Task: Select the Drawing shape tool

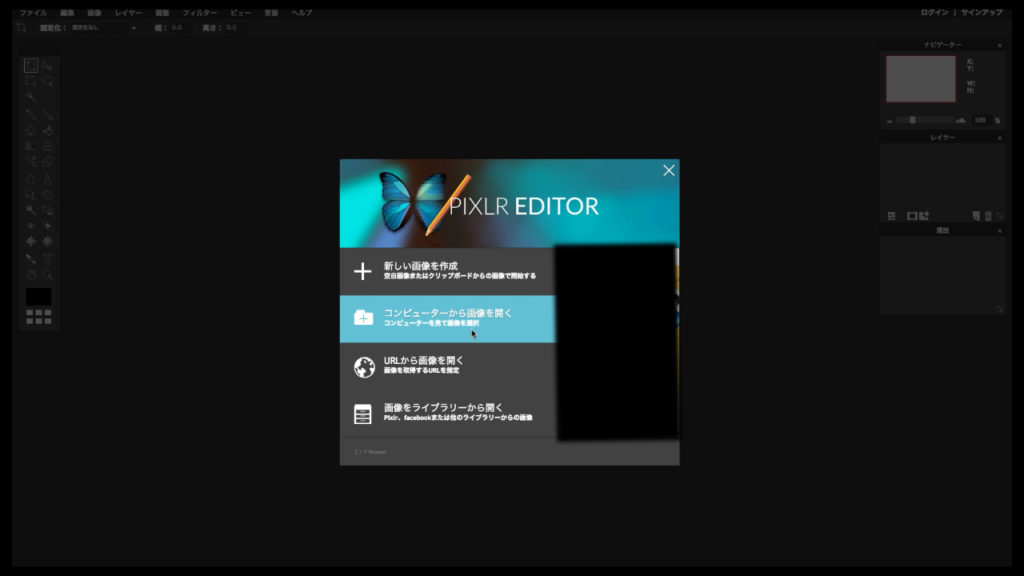Action: tap(48, 161)
